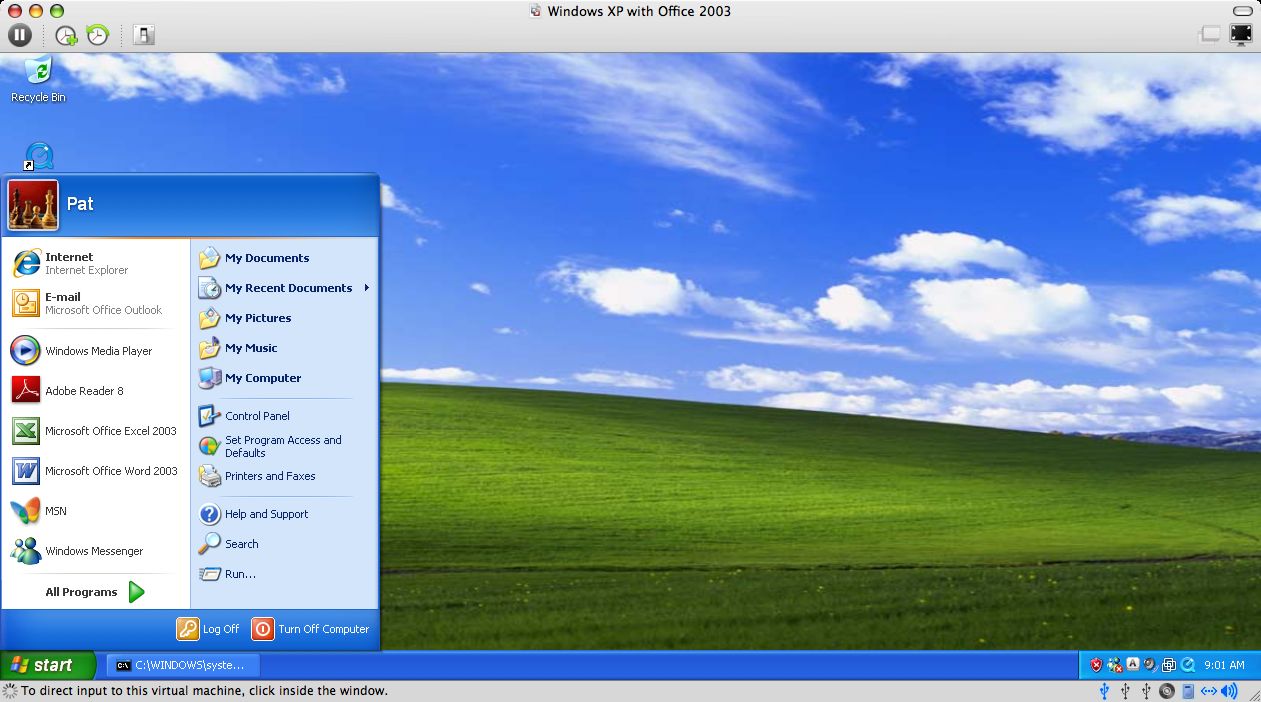Click Turn Off Computer button
1261x702 pixels.
point(310,629)
